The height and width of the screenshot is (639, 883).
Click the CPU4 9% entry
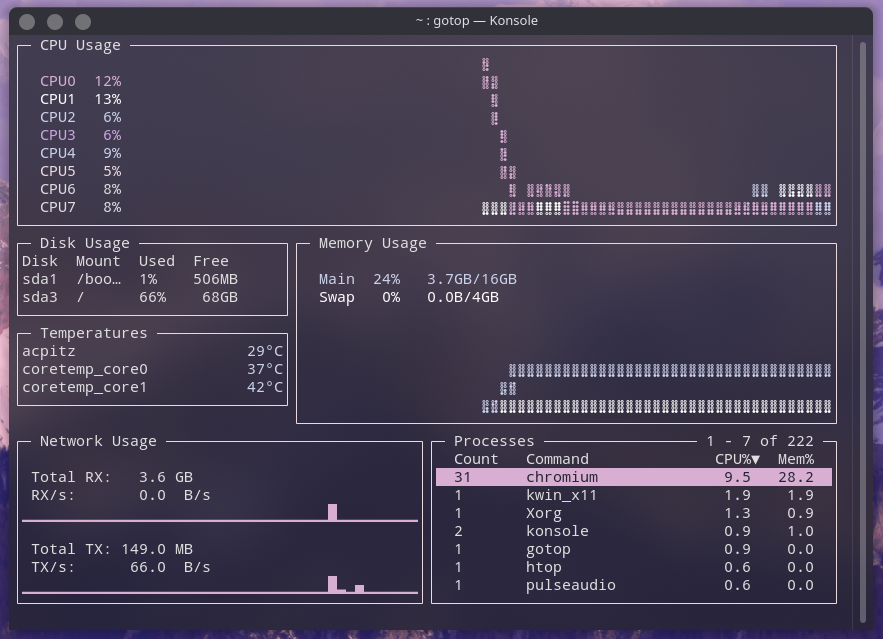(81, 153)
